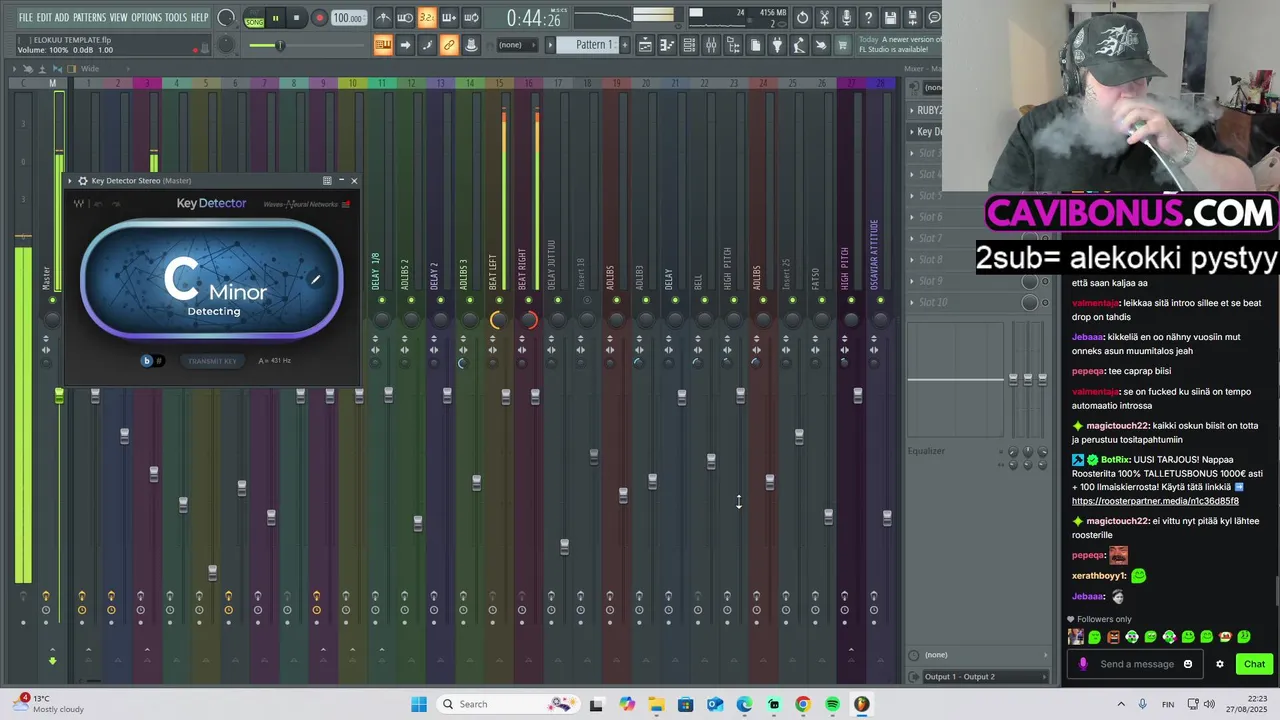Click the audio editor scissors icon

point(824,18)
